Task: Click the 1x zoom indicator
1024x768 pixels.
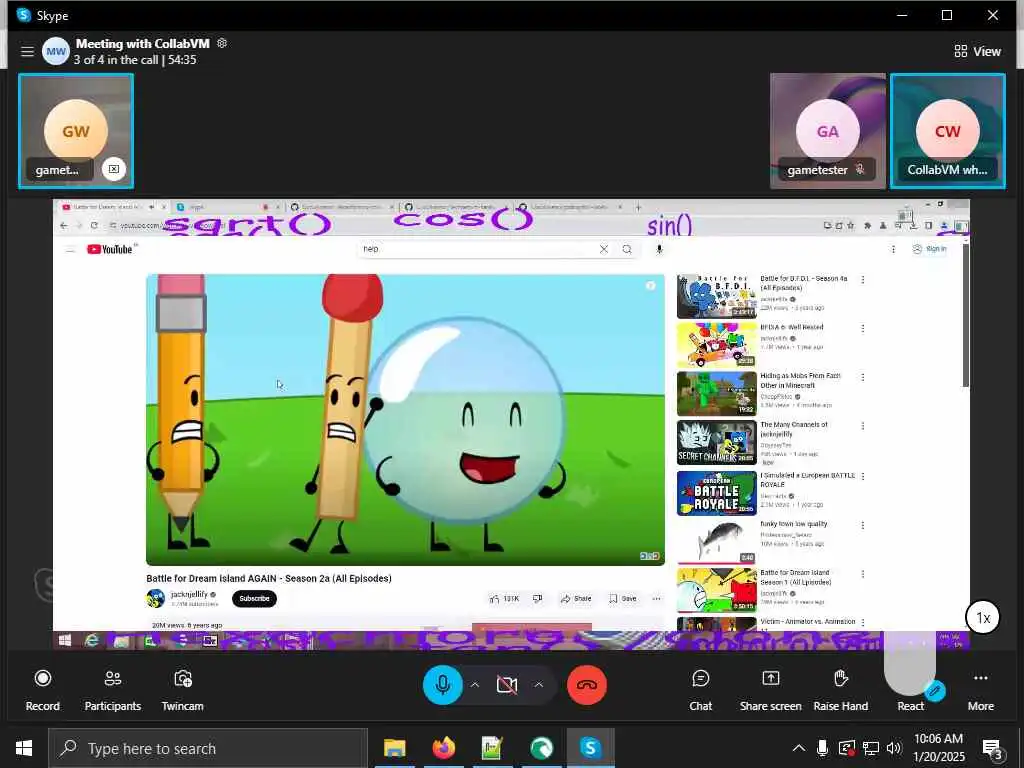Action: point(983,617)
